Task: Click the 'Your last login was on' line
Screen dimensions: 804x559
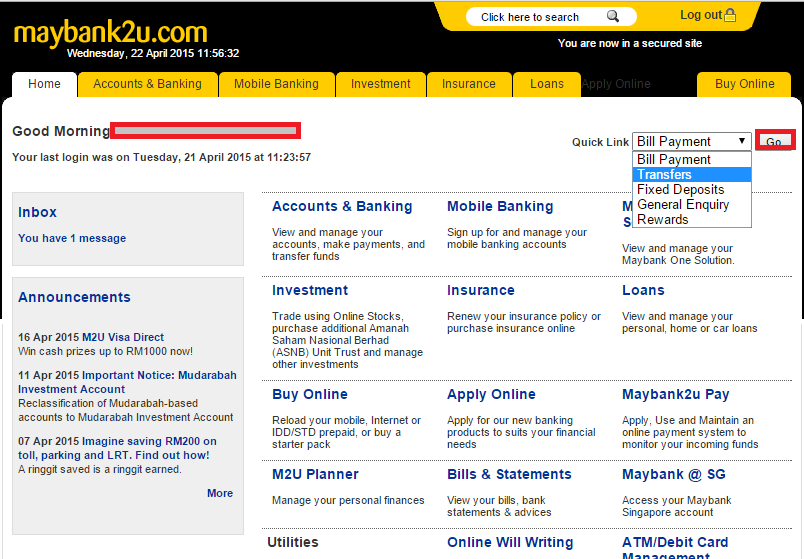Action: coord(162,157)
